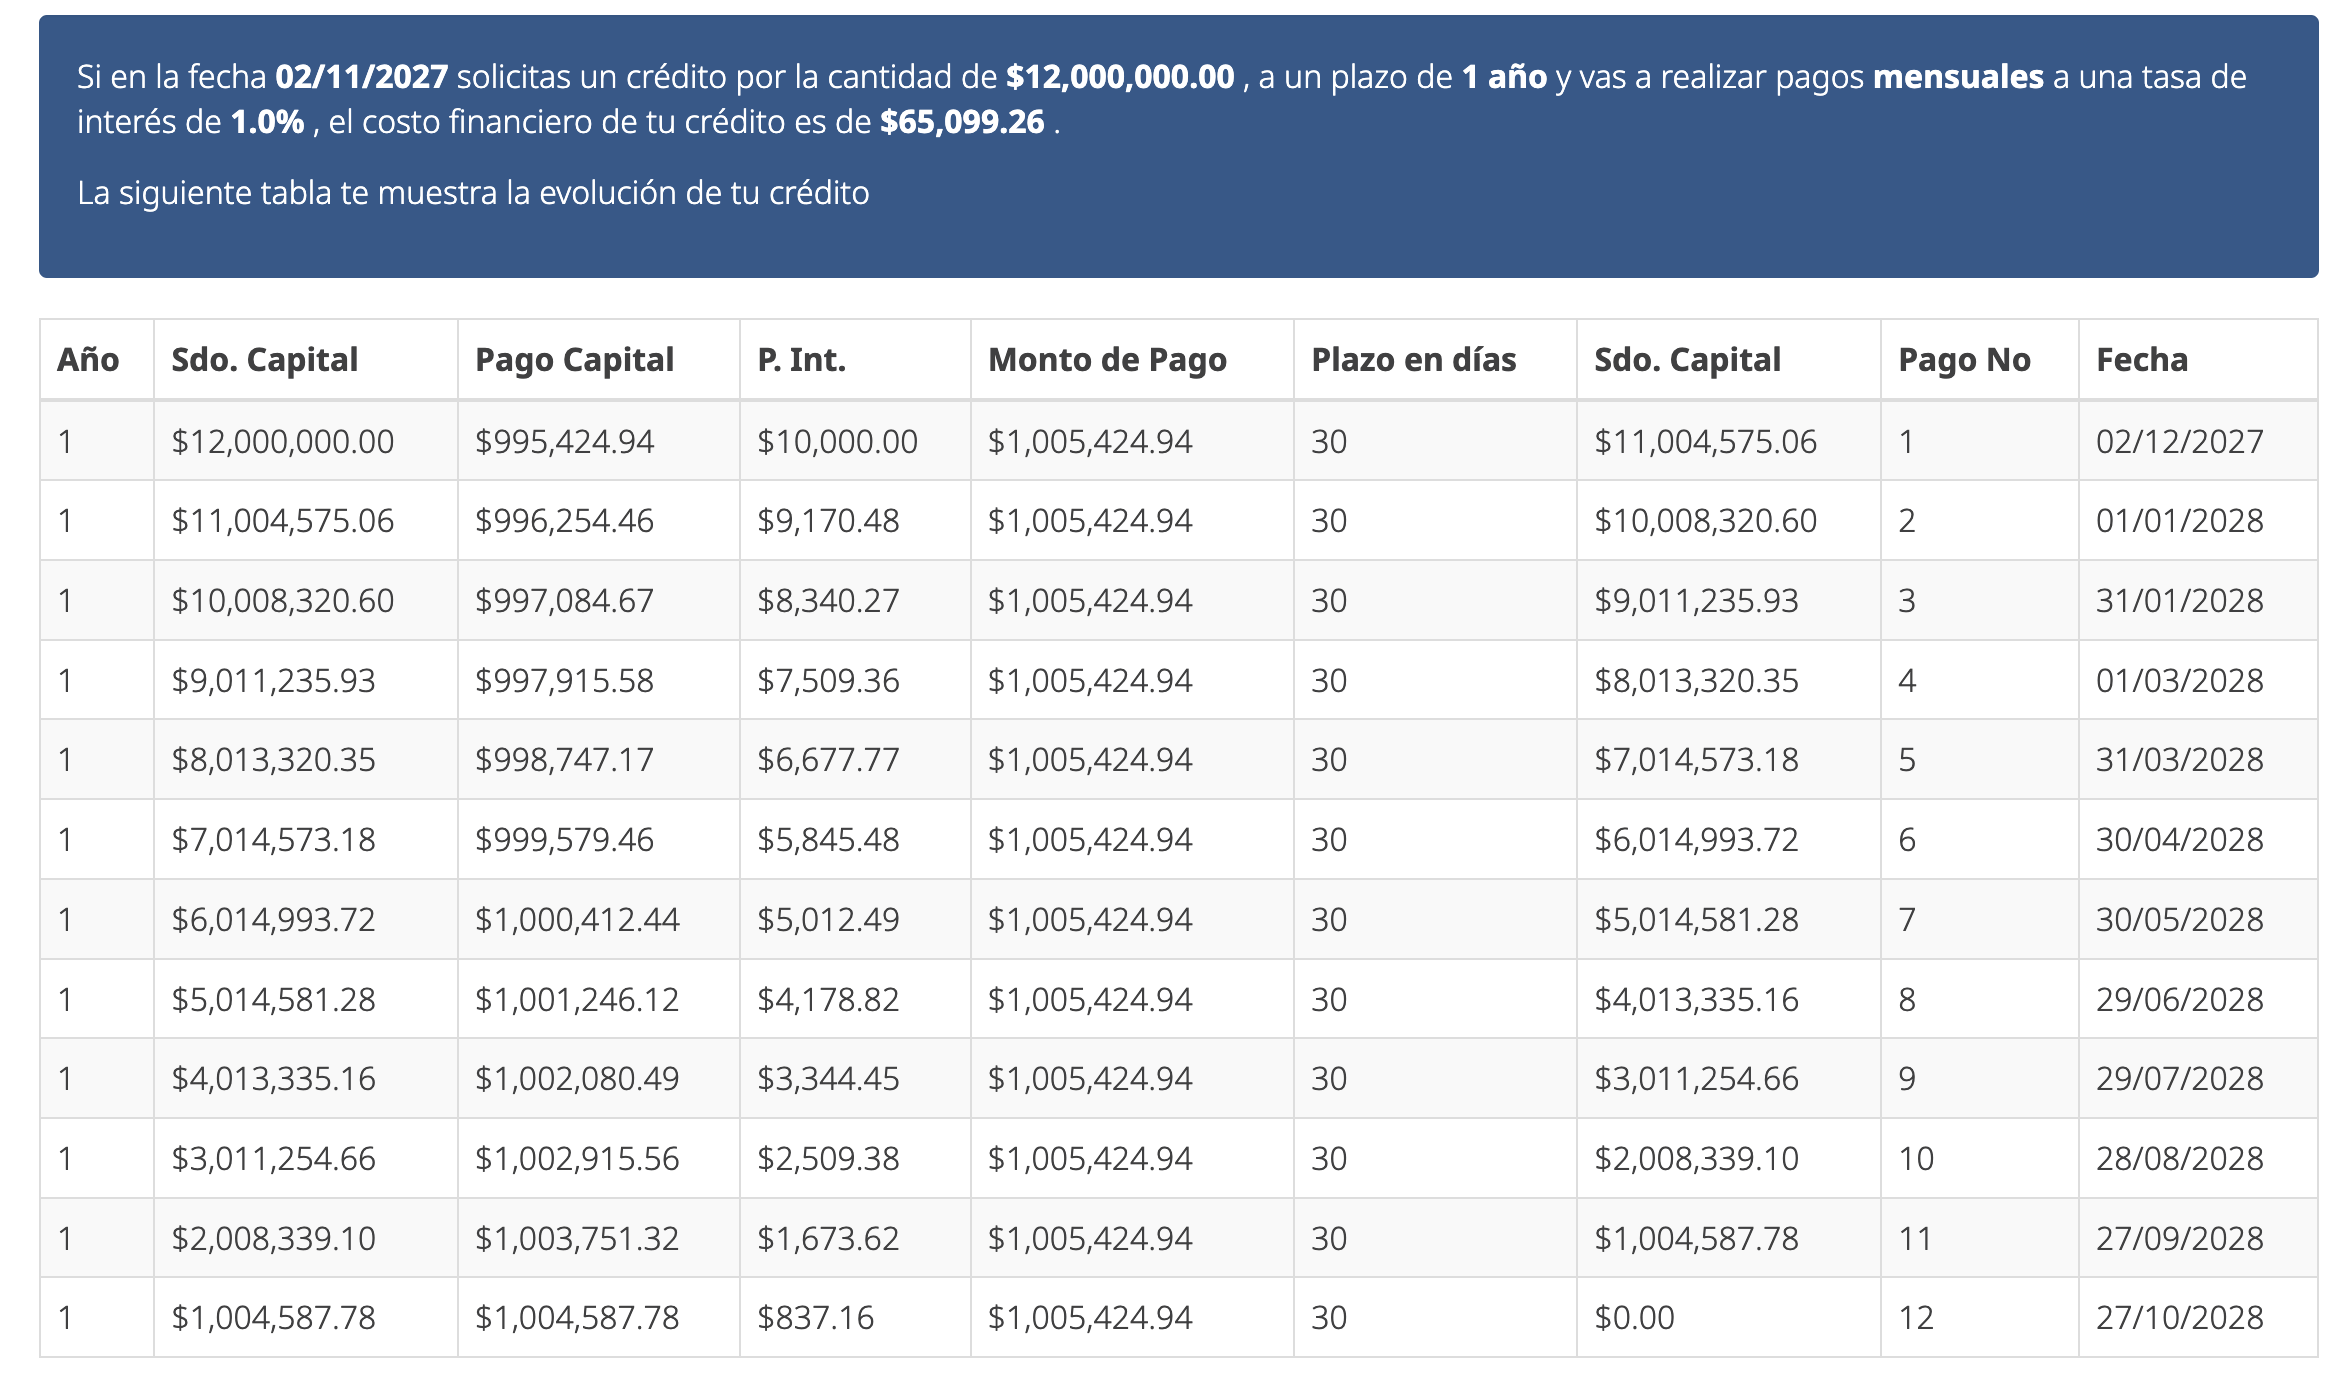The width and height of the screenshot is (2346, 1376).
Task: Click the pago capital cell $995,424.94
Action: [598, 441]
